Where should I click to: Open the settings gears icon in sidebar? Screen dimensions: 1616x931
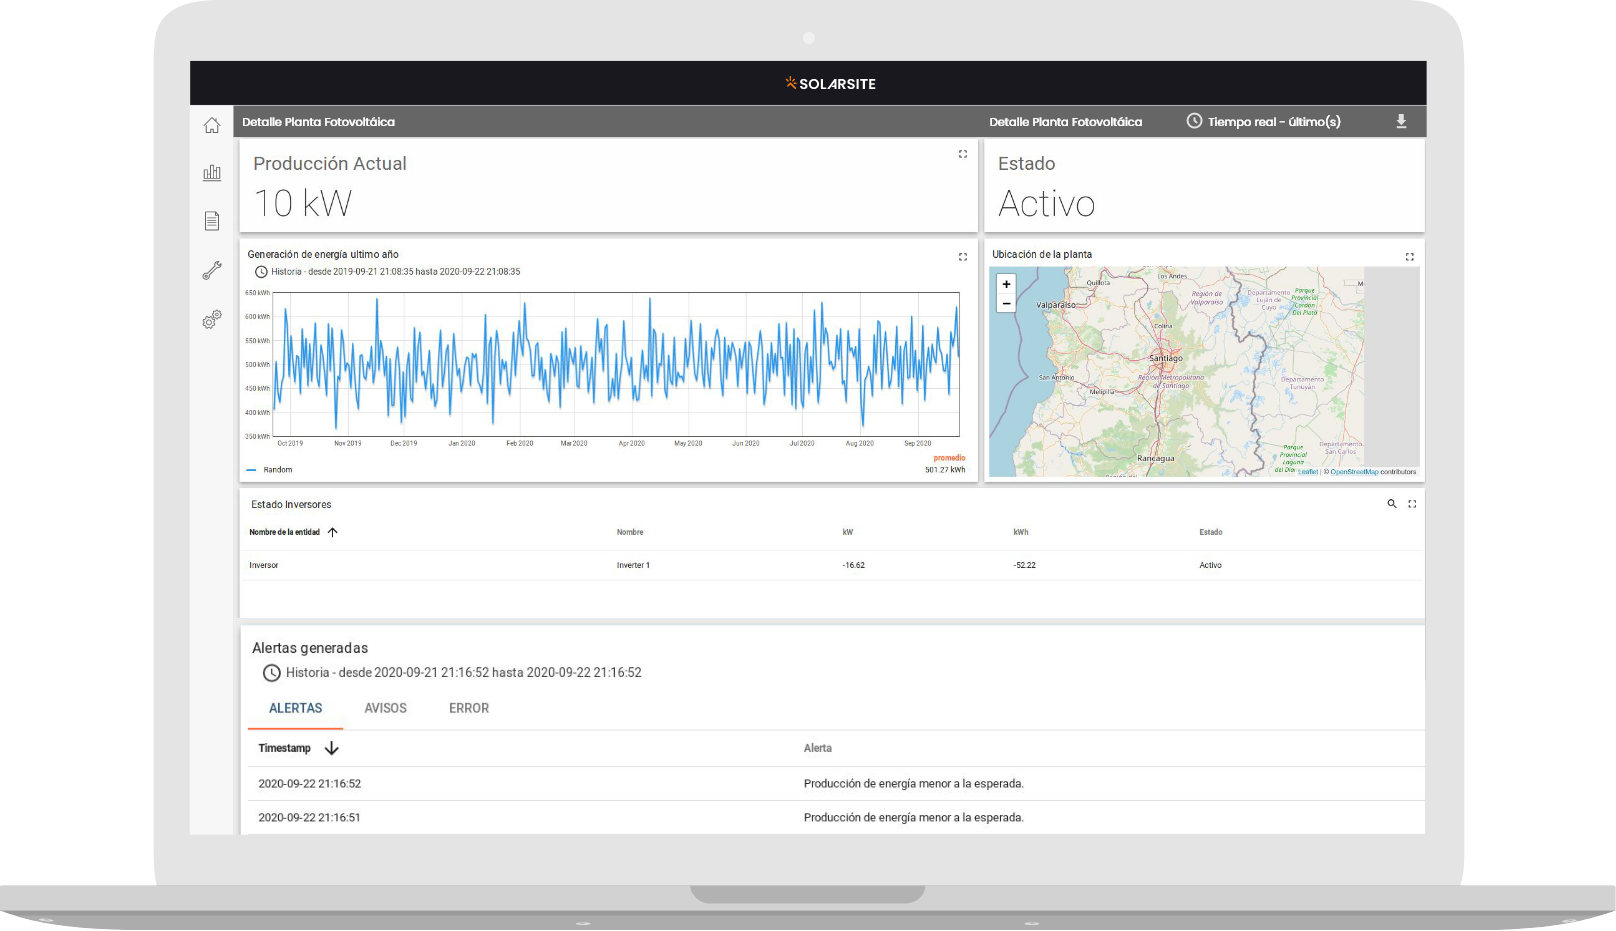coord(212,320)
